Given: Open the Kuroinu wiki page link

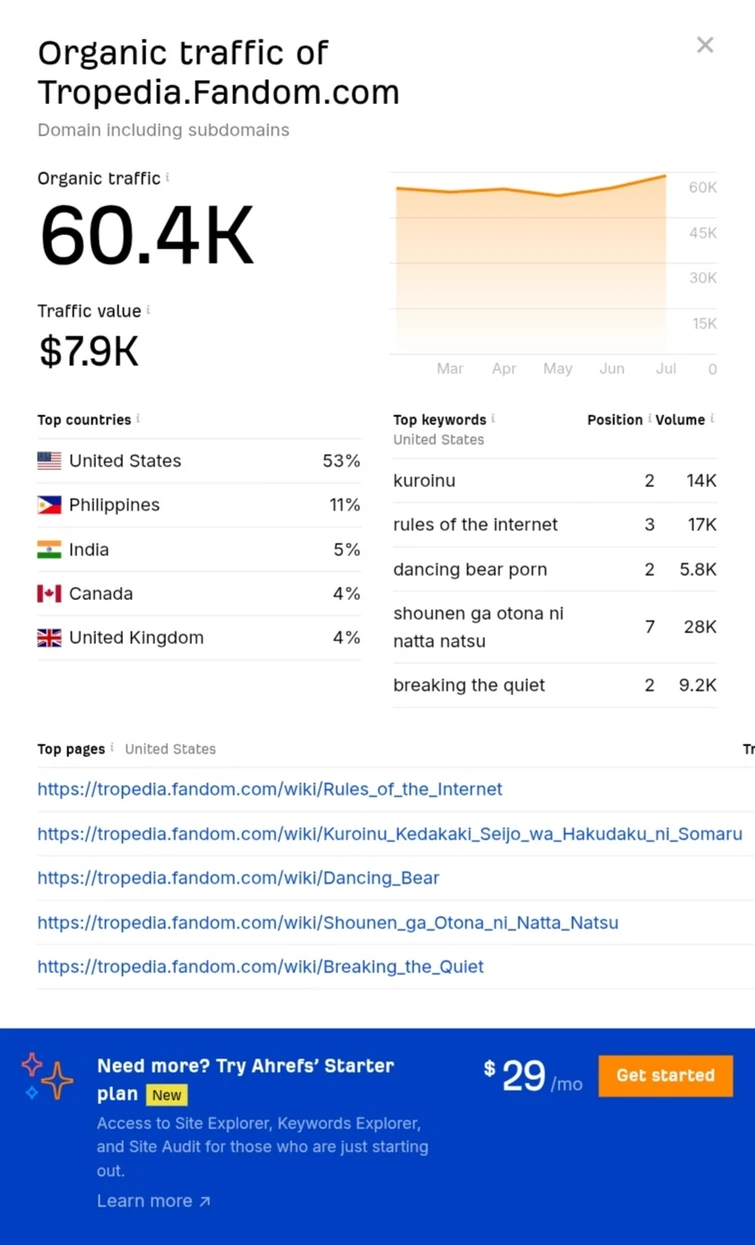Looking at the screenshot, I should pos(390,833).
